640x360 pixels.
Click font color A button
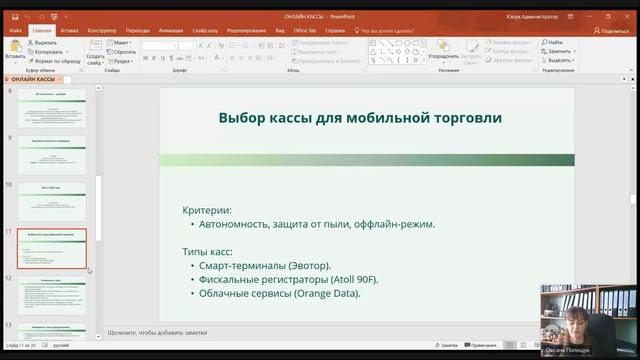tap(217, 58)
